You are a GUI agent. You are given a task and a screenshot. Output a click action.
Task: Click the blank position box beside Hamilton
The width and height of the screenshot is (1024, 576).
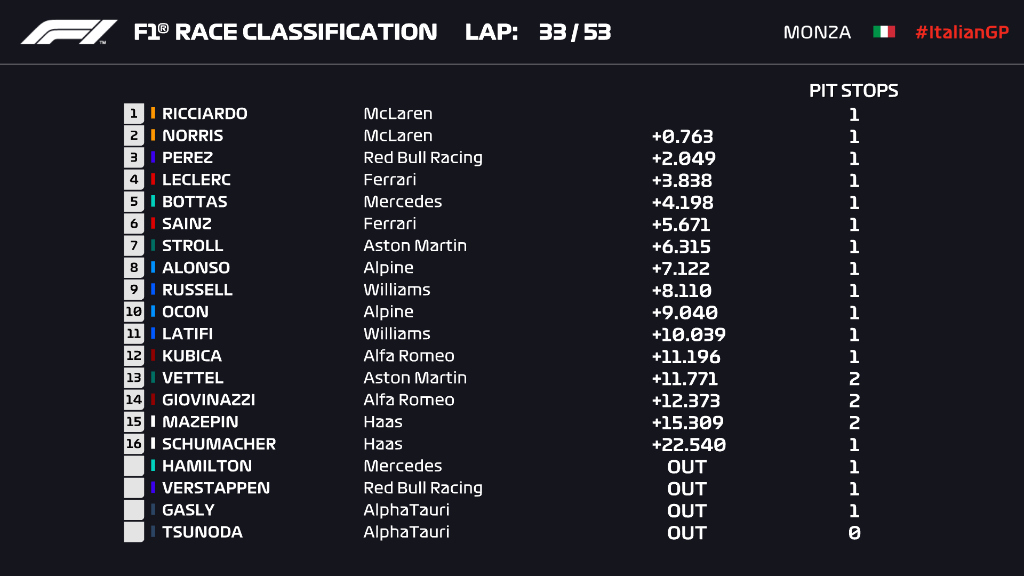[134, 466]
